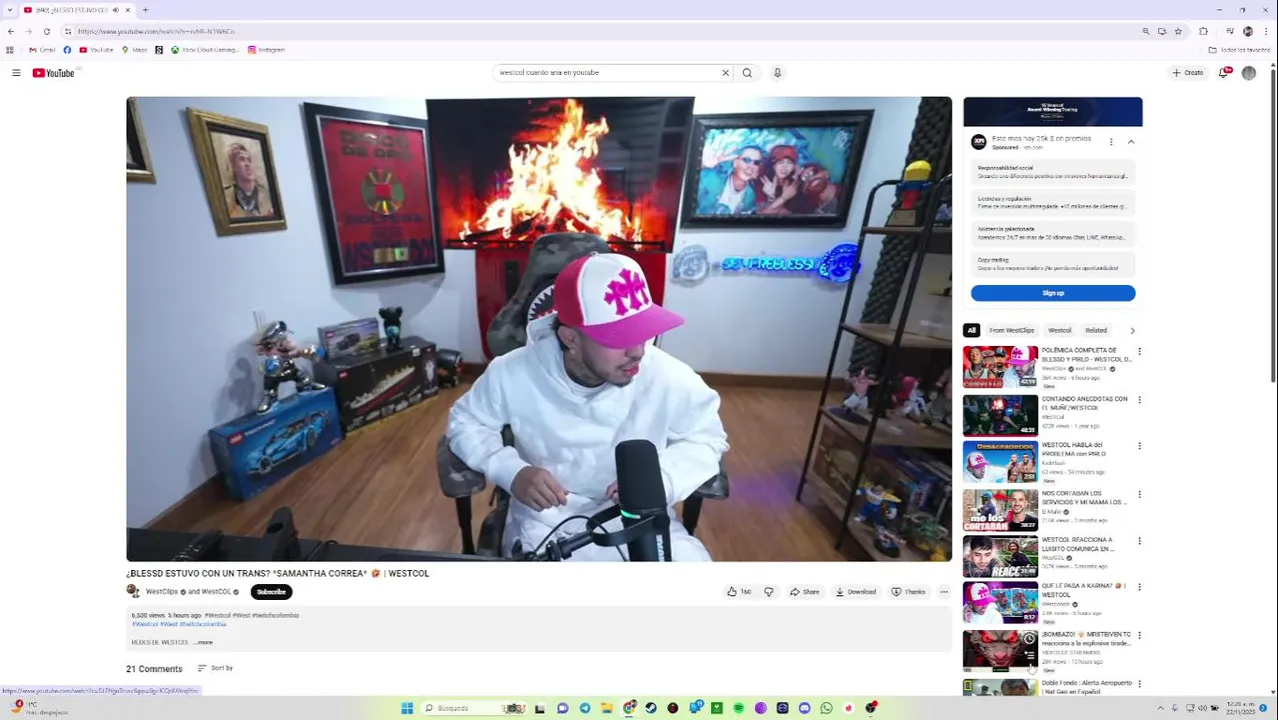This screenshot has height=720, width=1278.
Task: Open the Responsabilidad social ad link
Action: point(1052,172)
